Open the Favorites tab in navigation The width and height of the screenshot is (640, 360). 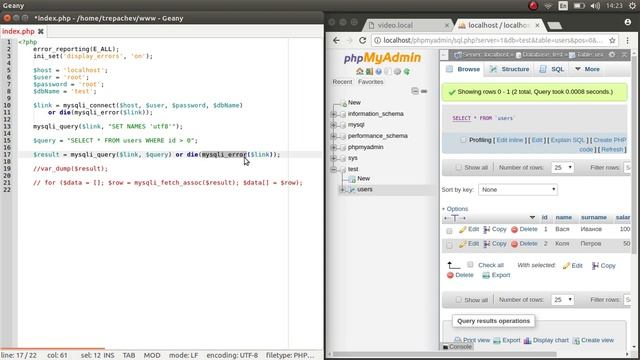tap(371, 82)
